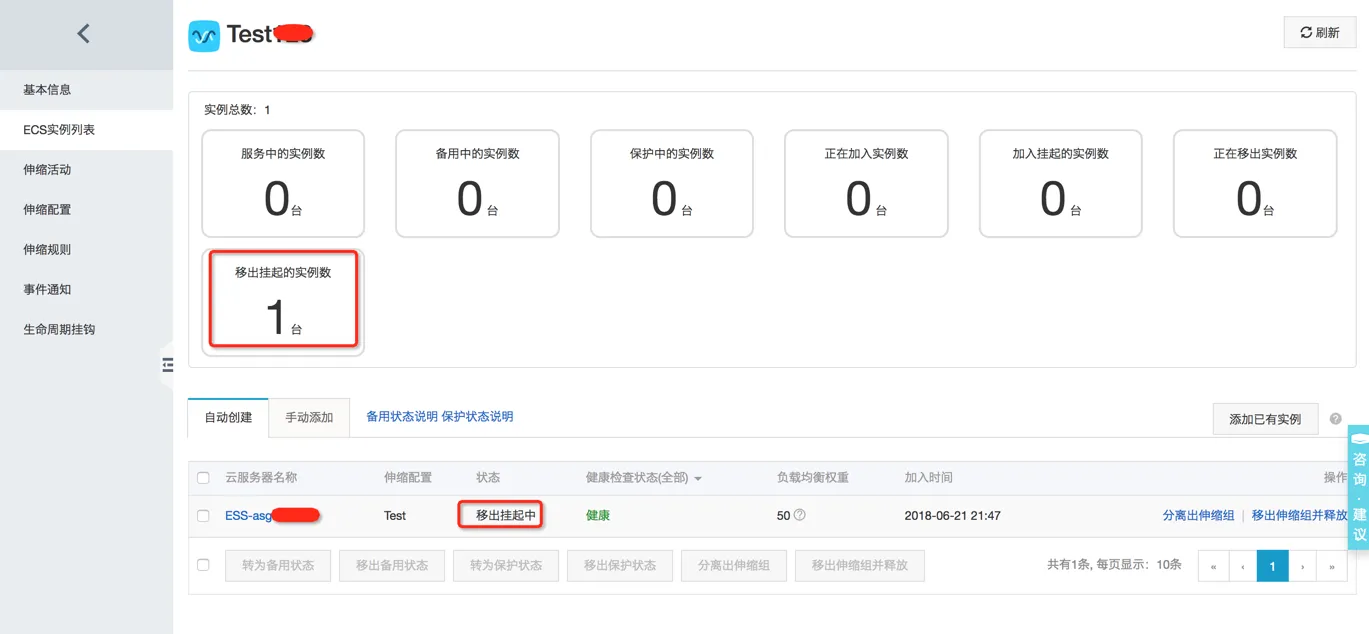Click page number 1 in pagination

pos(1271,565)
